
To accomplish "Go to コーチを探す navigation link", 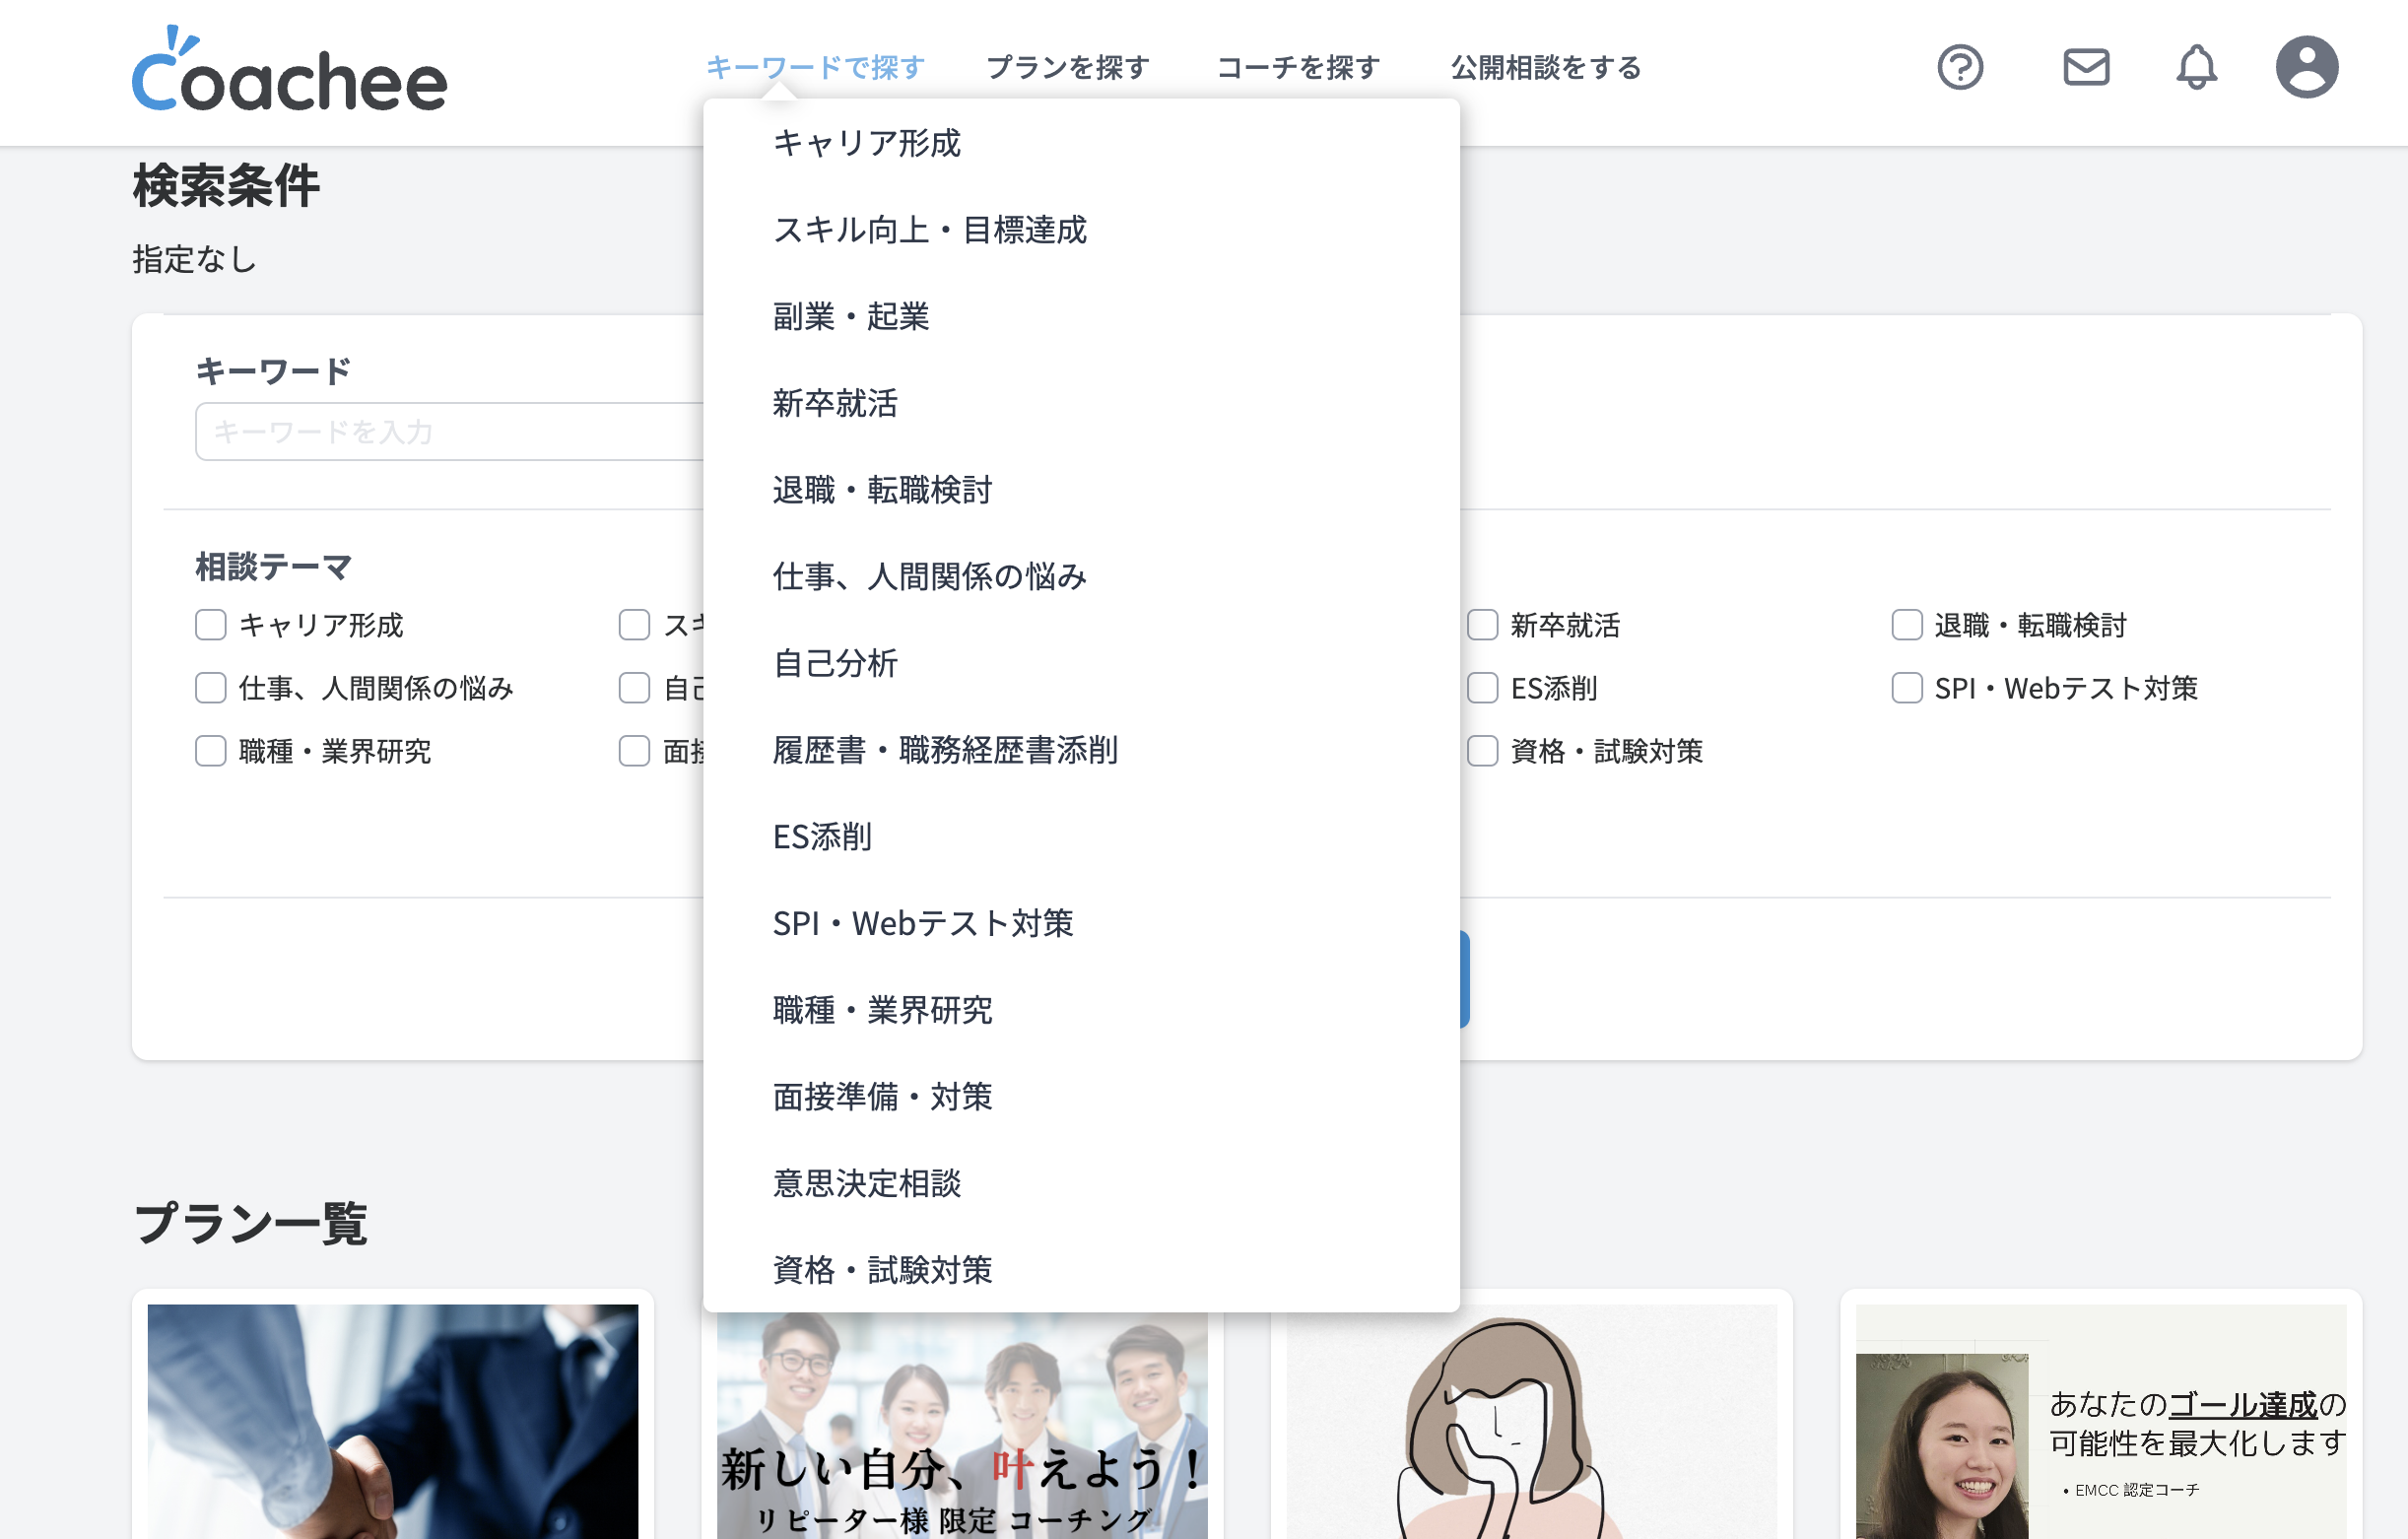I will [x=1298, y=68].
